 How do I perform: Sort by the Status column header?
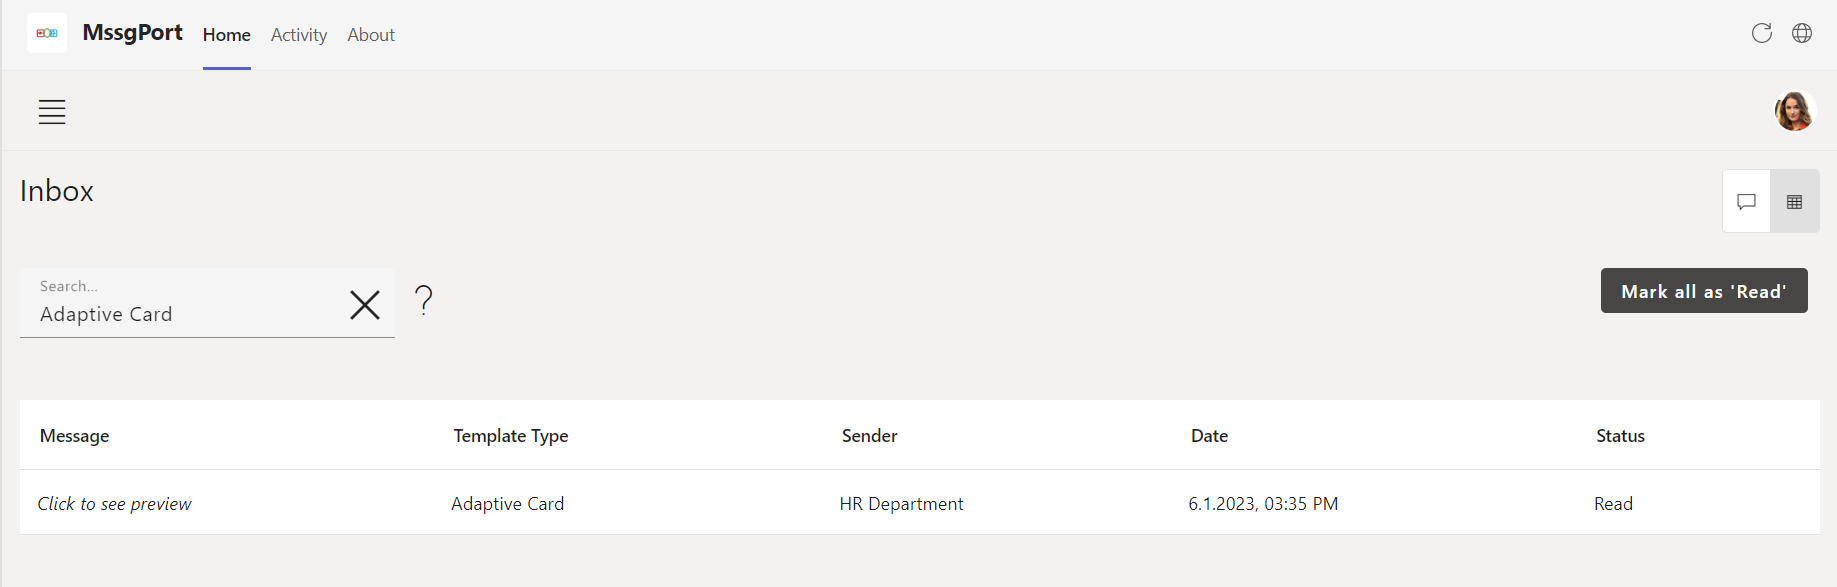[1620, 436]
